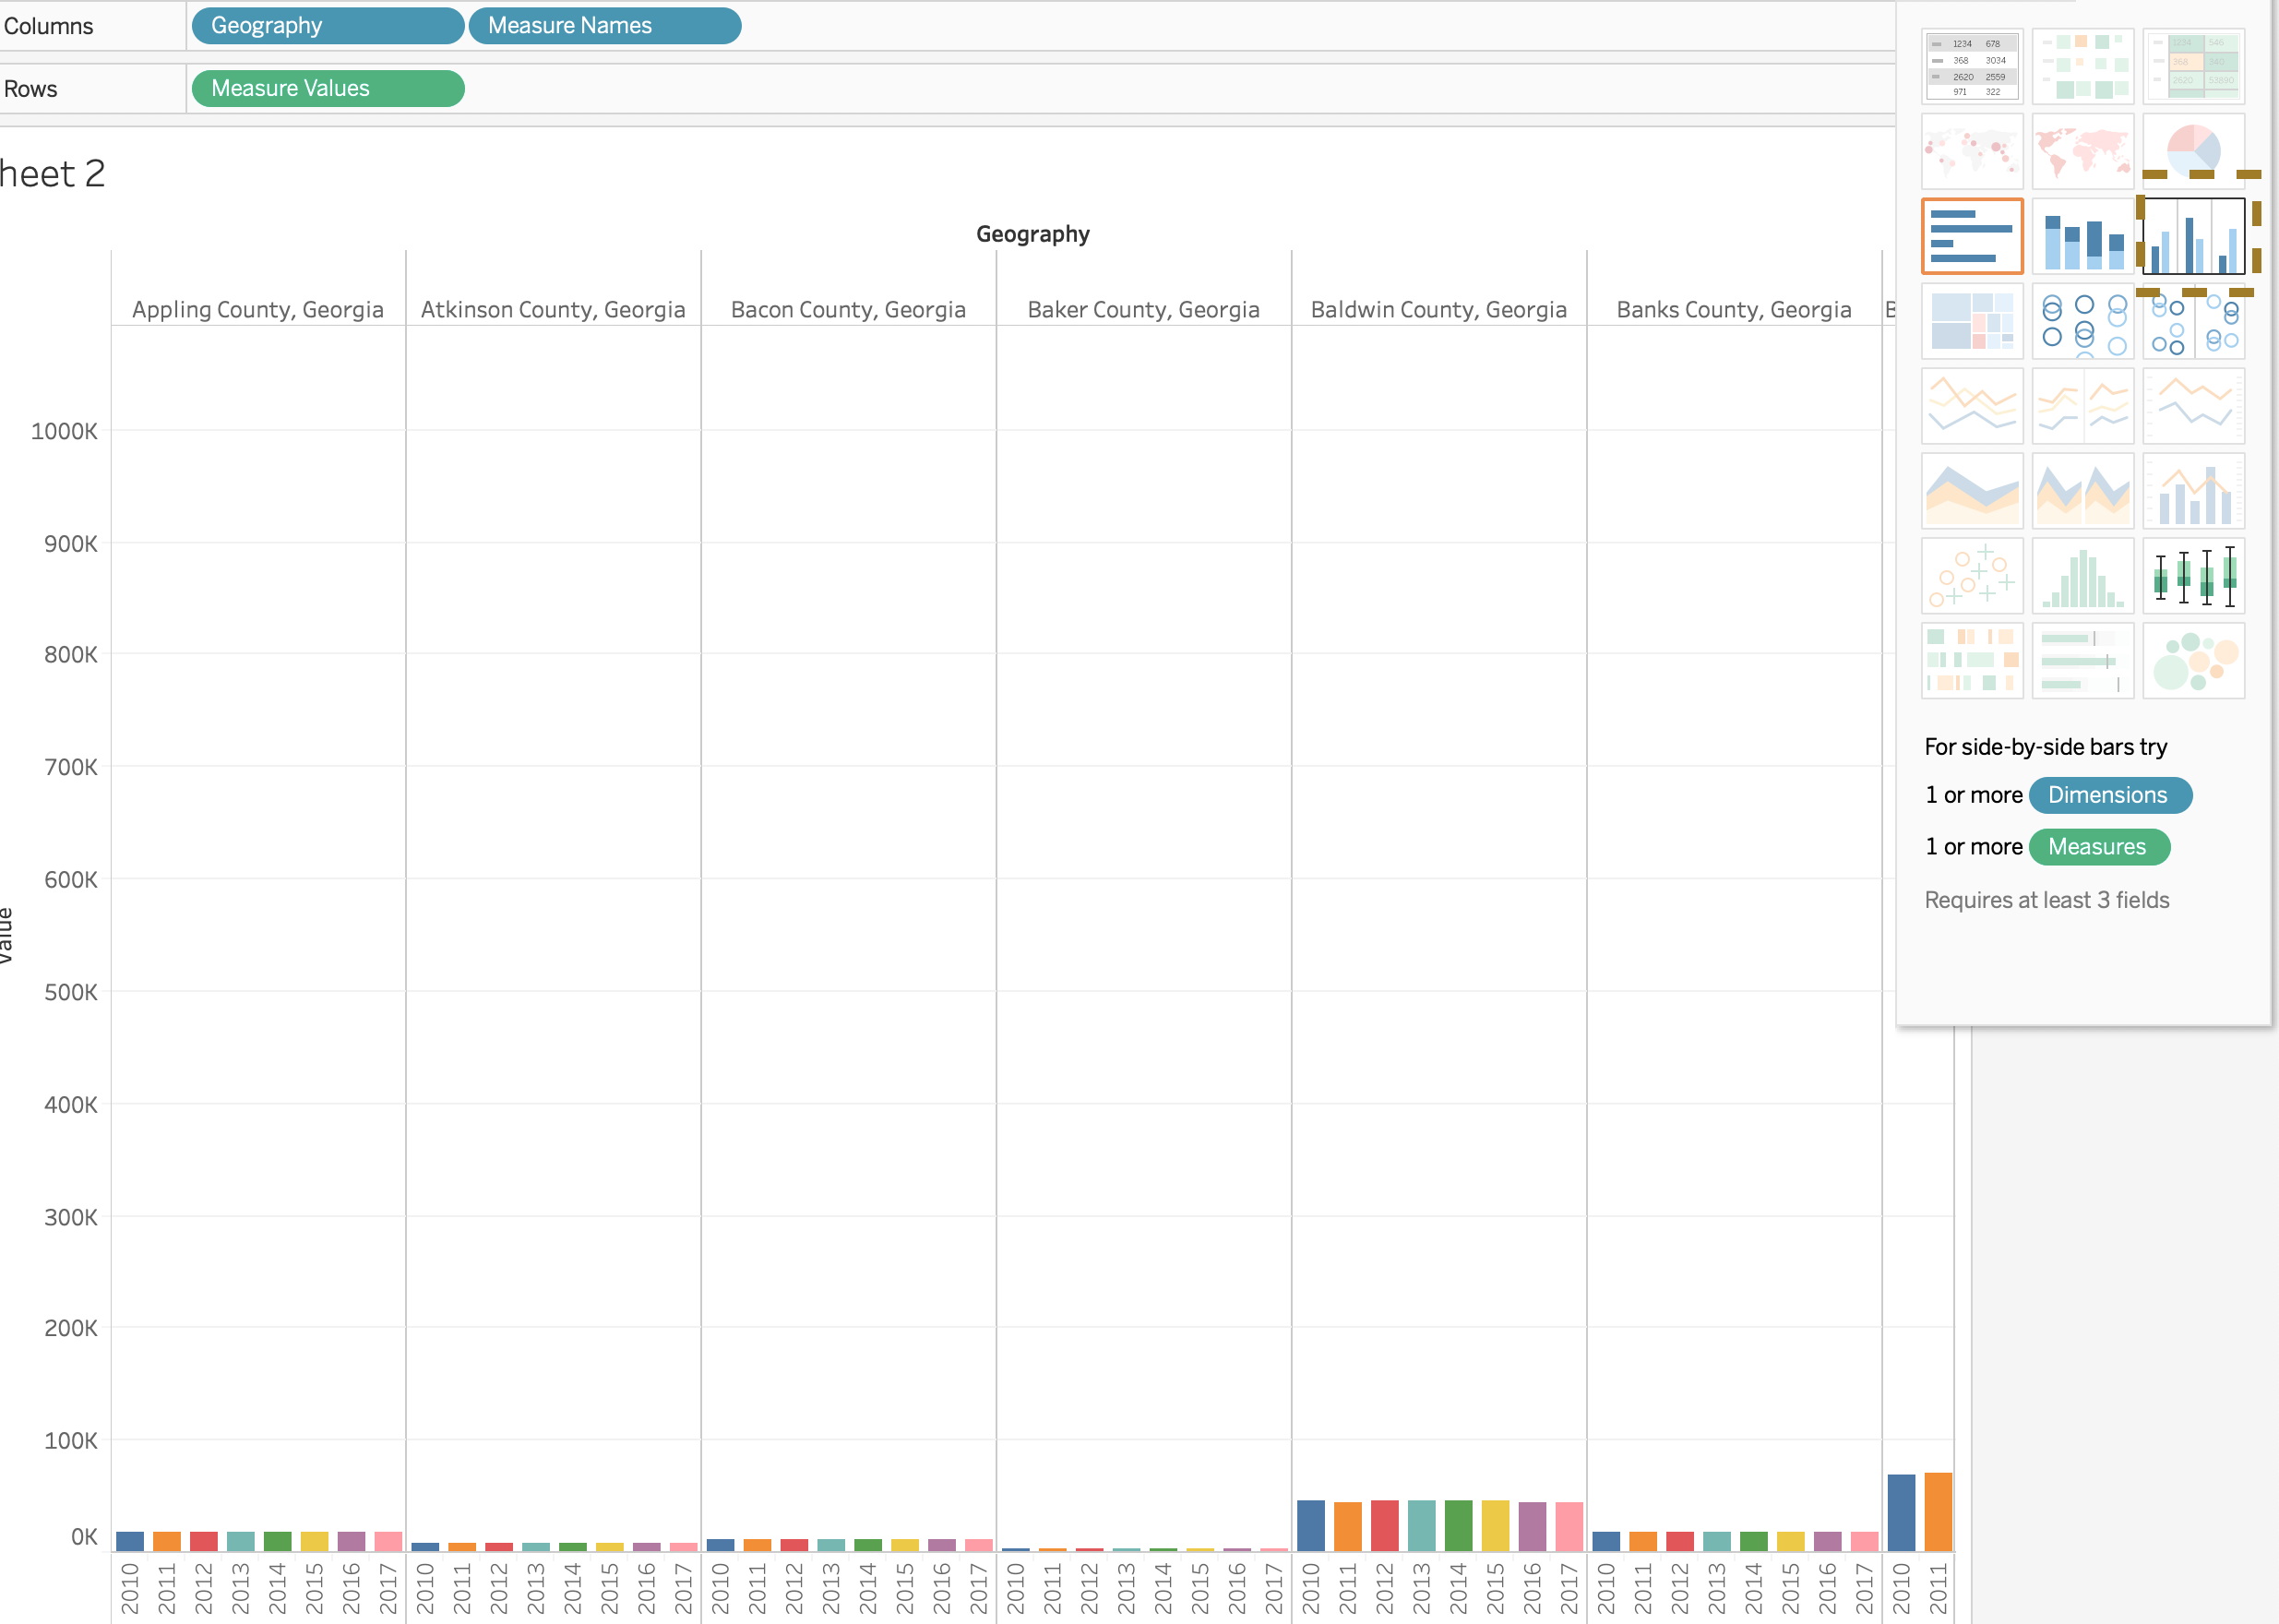2279x1624 pixels.
Task: Pick the symbol map visualization
Action: point(1972,150)
